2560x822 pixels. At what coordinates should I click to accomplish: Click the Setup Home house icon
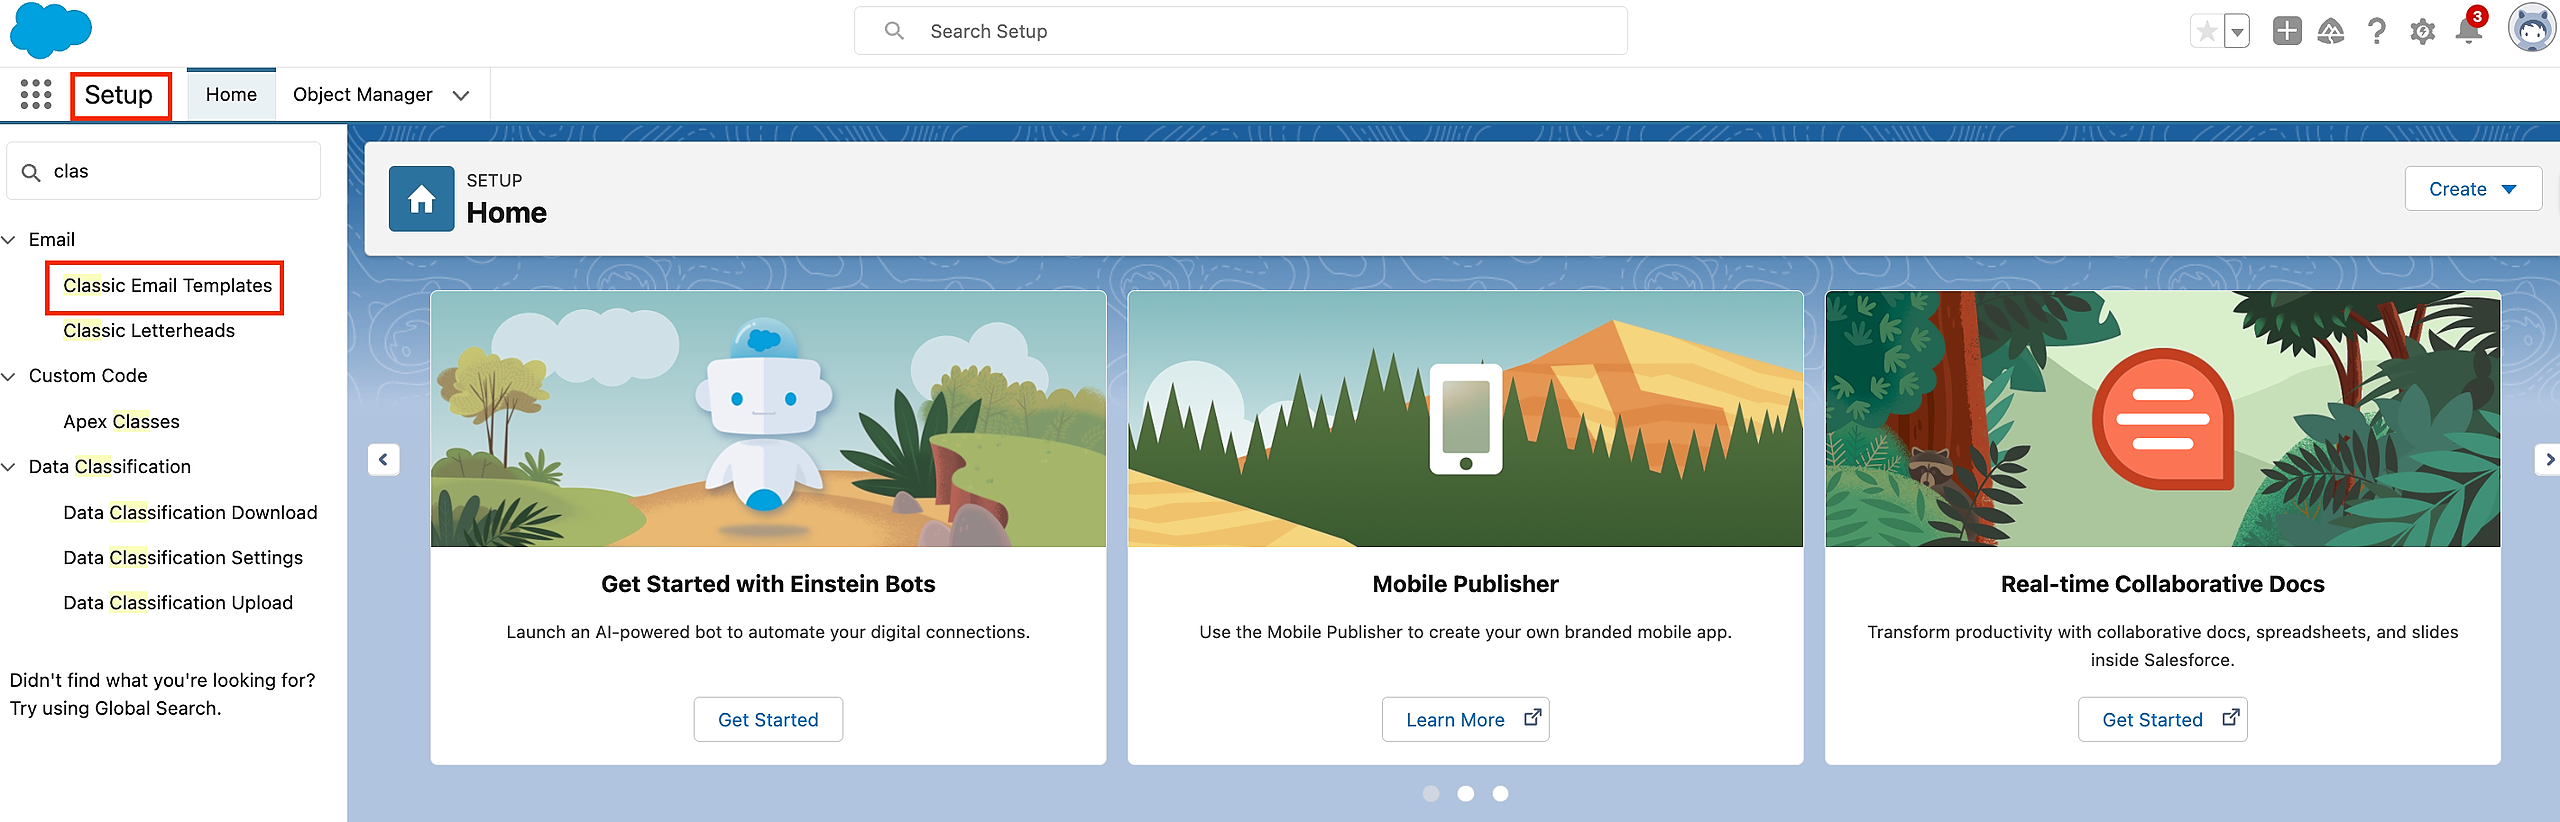[421, 199]
